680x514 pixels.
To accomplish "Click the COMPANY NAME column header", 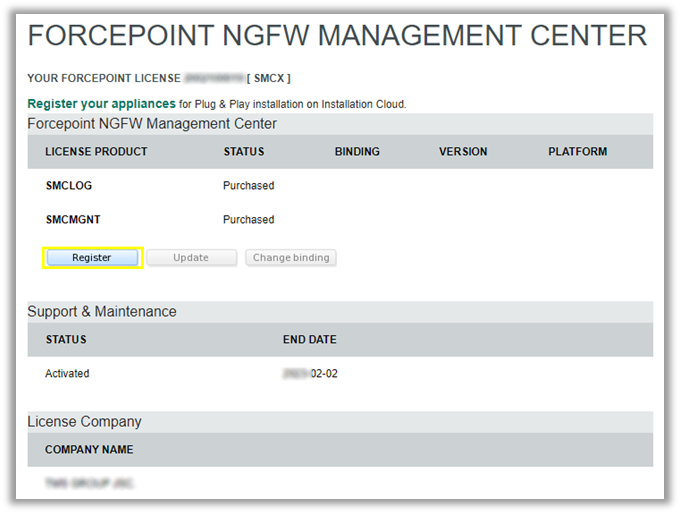I will click(x=89, y=450).
